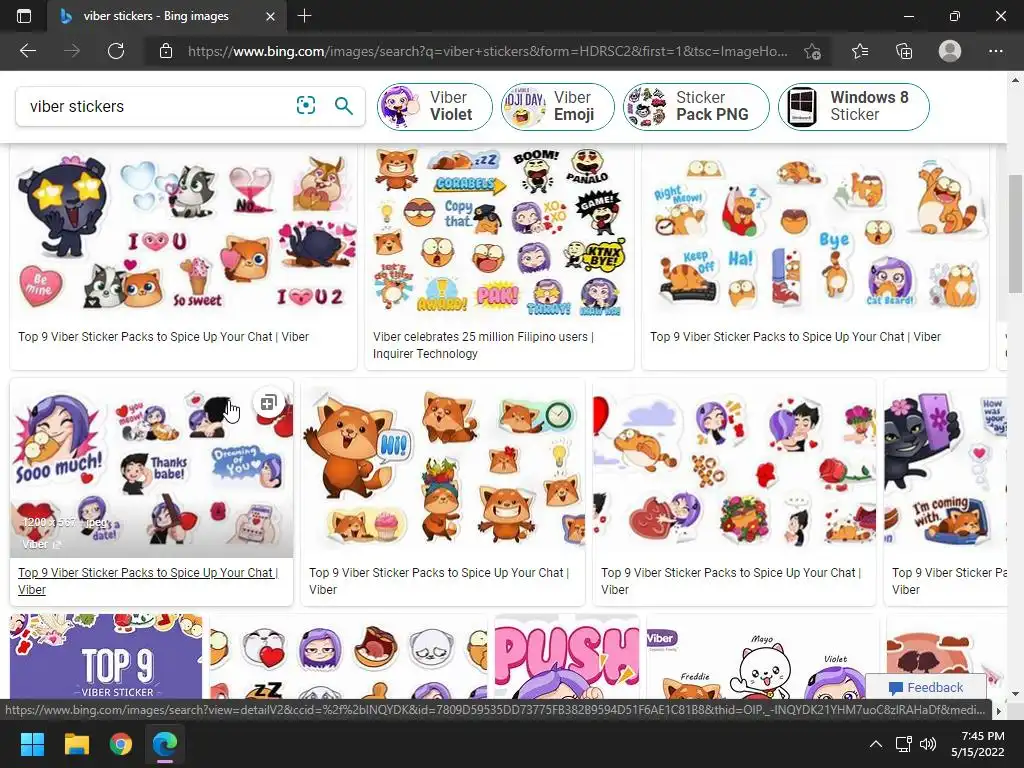Screen dimensions: 1024x768
Task: Open the red panda Hi! stickers thumbnail
Action: (x=443, y=468)
